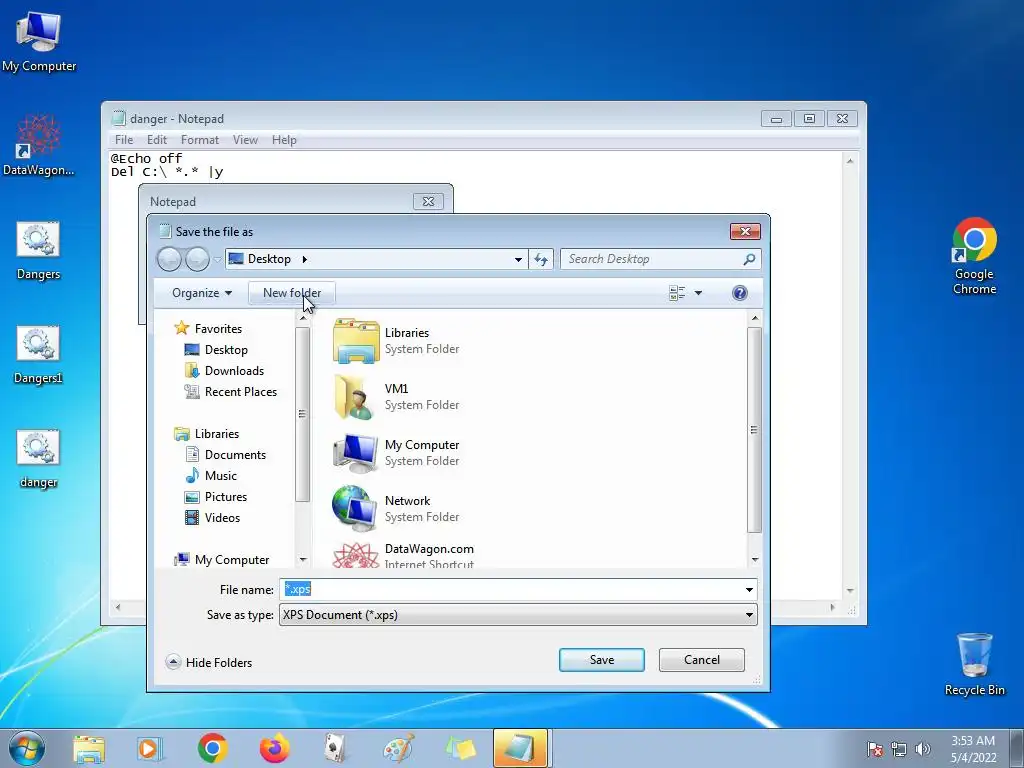Open the Format menu in Notepad
The width and height of the screenshot is (1024, 768).
(200, 140)
